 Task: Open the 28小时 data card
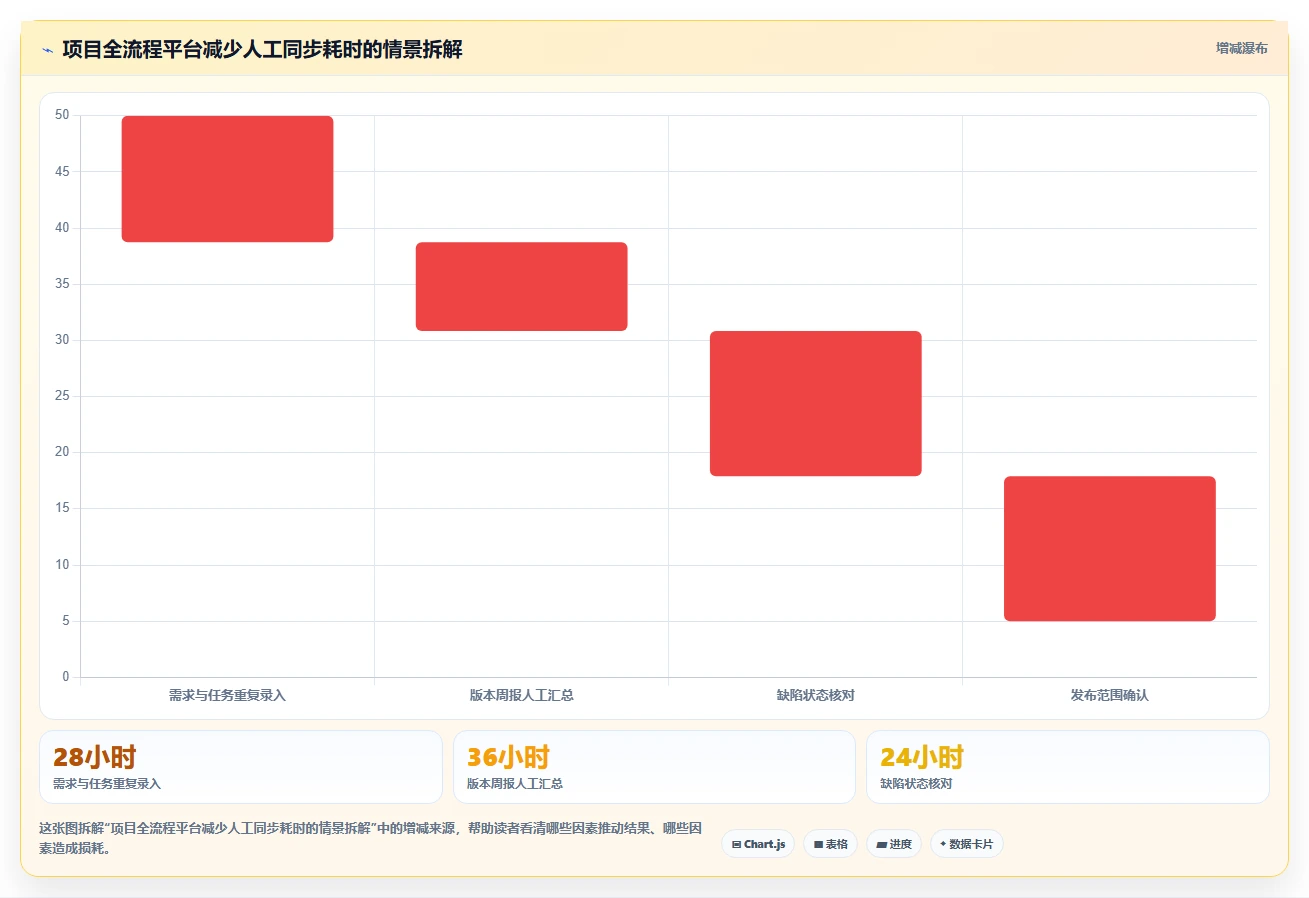pos(241,767)
